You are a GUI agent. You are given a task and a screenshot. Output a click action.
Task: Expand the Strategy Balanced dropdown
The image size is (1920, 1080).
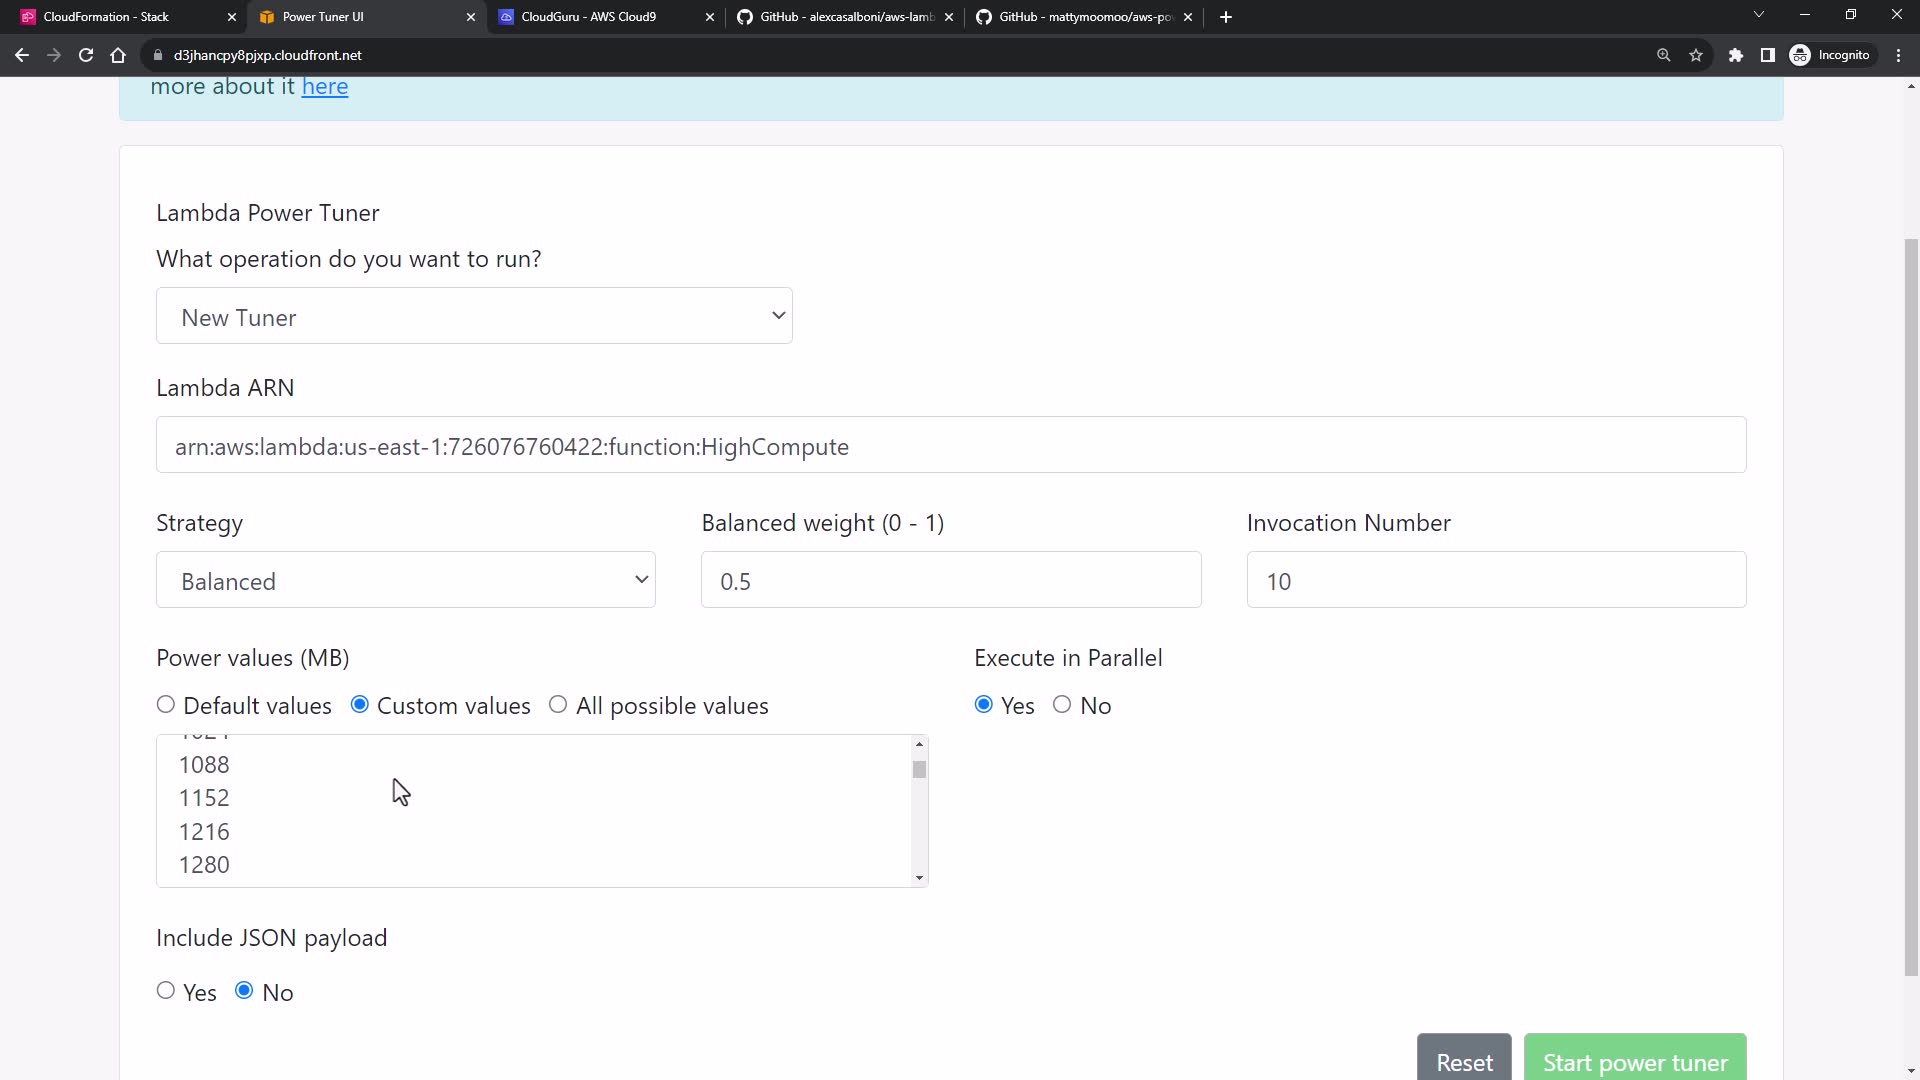[x=406, y=580]
